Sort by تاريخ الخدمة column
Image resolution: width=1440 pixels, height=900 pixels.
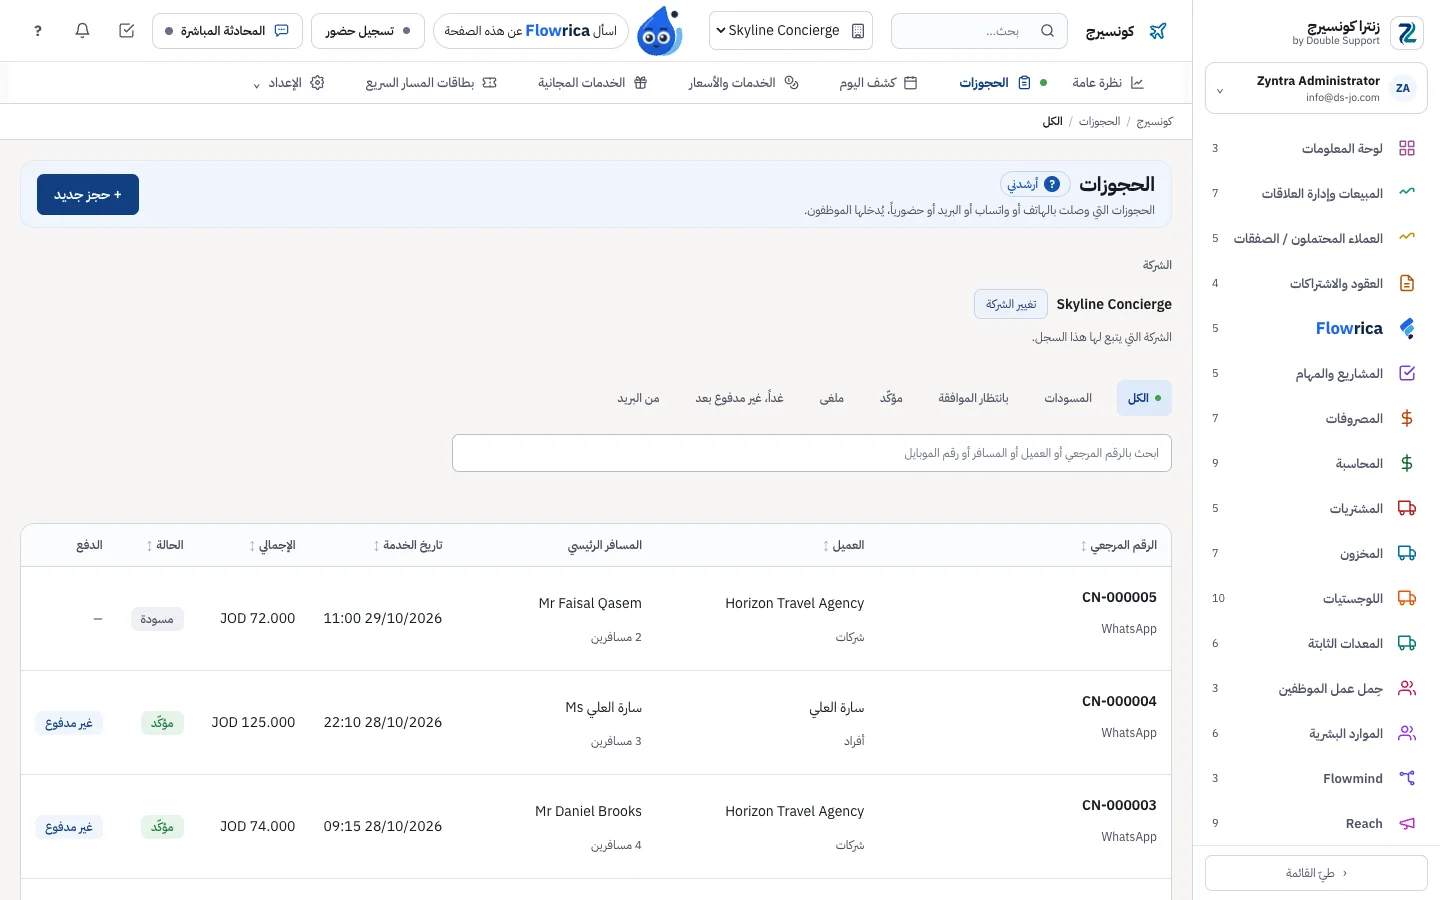pyautogui.click(x=408, y=545)
